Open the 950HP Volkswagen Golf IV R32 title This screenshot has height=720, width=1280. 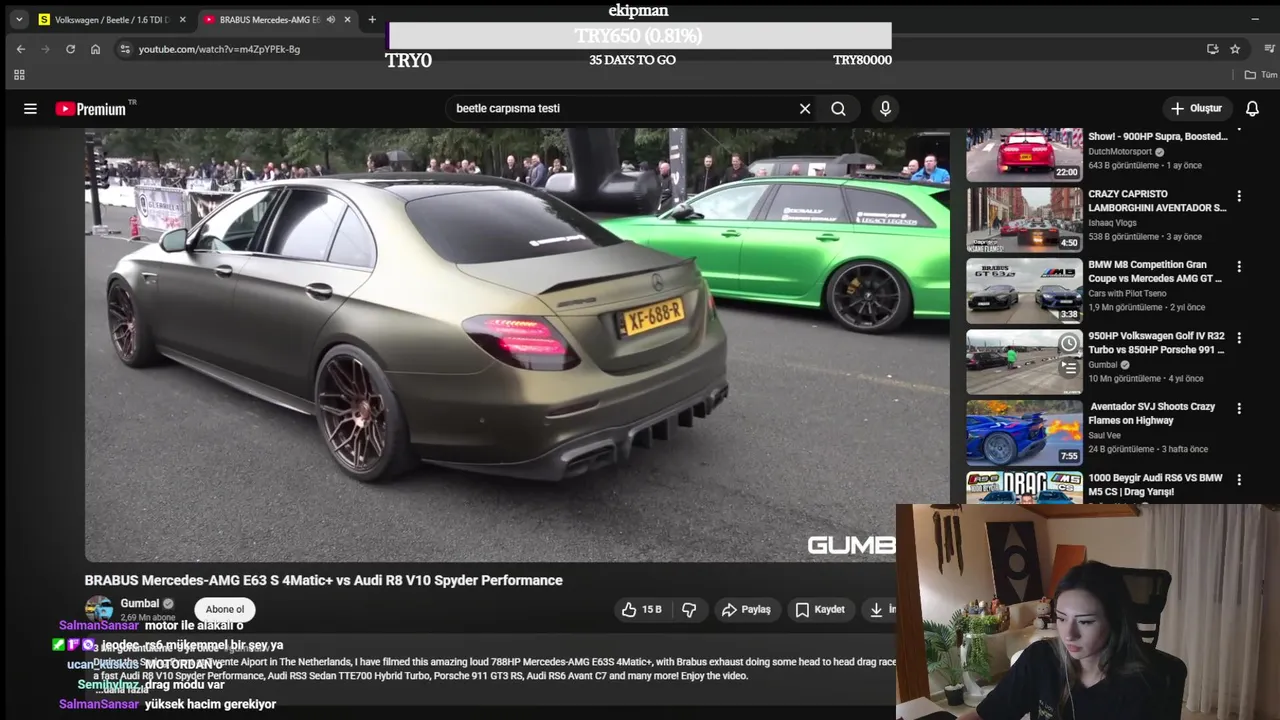(x=1156, y=343)
